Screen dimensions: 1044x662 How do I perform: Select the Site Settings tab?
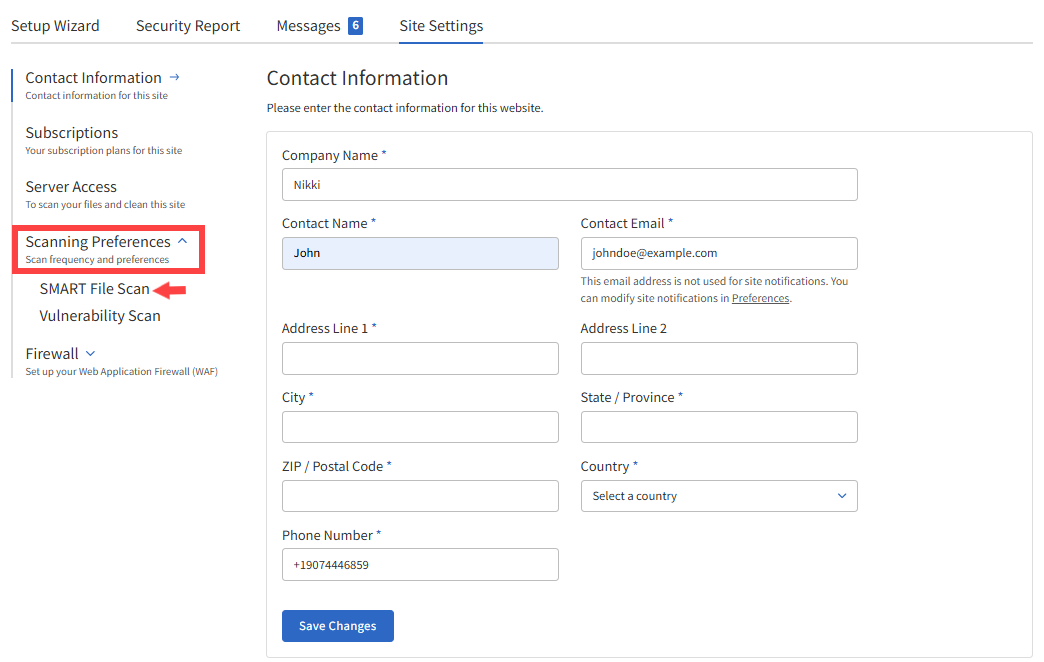click(440, 25)
